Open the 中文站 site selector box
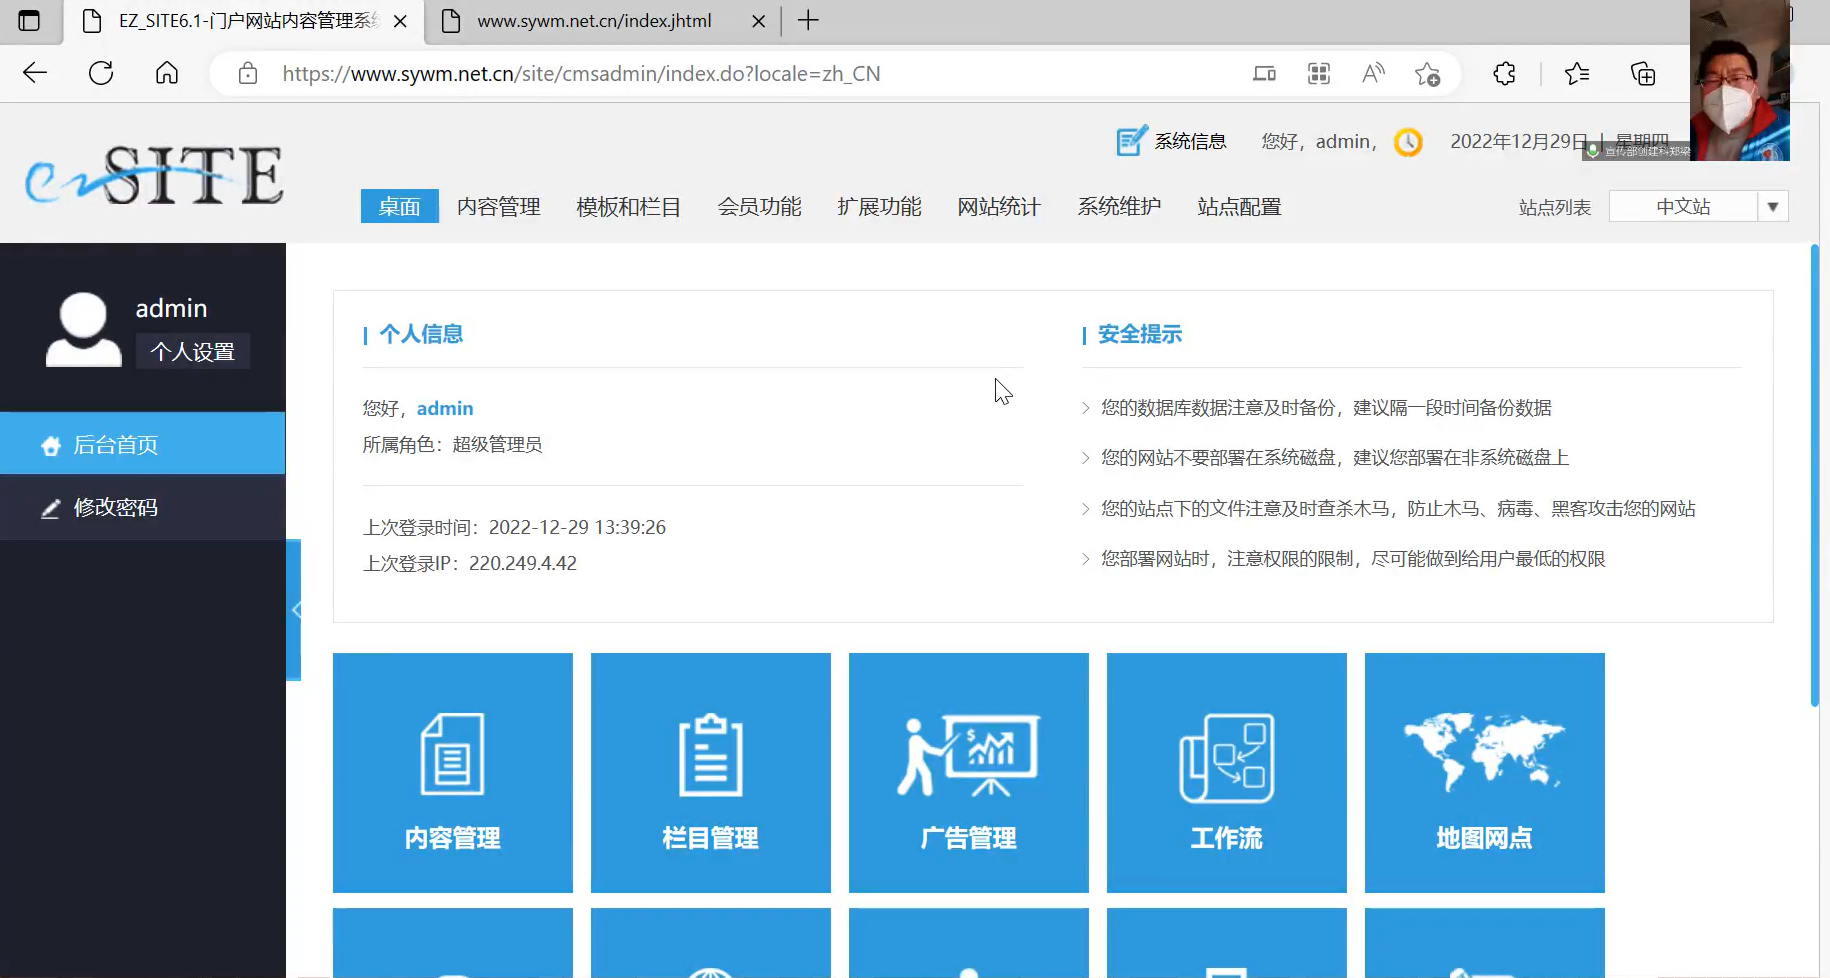 (1683, 207)
